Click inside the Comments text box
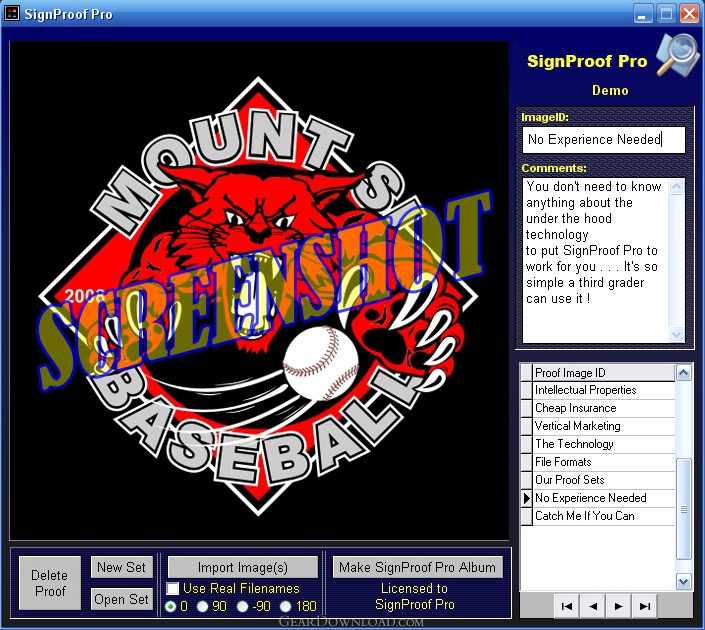Image resolution: width=705 pixels, height=630 pixels. pyautogui.click(x=596, y=260)
